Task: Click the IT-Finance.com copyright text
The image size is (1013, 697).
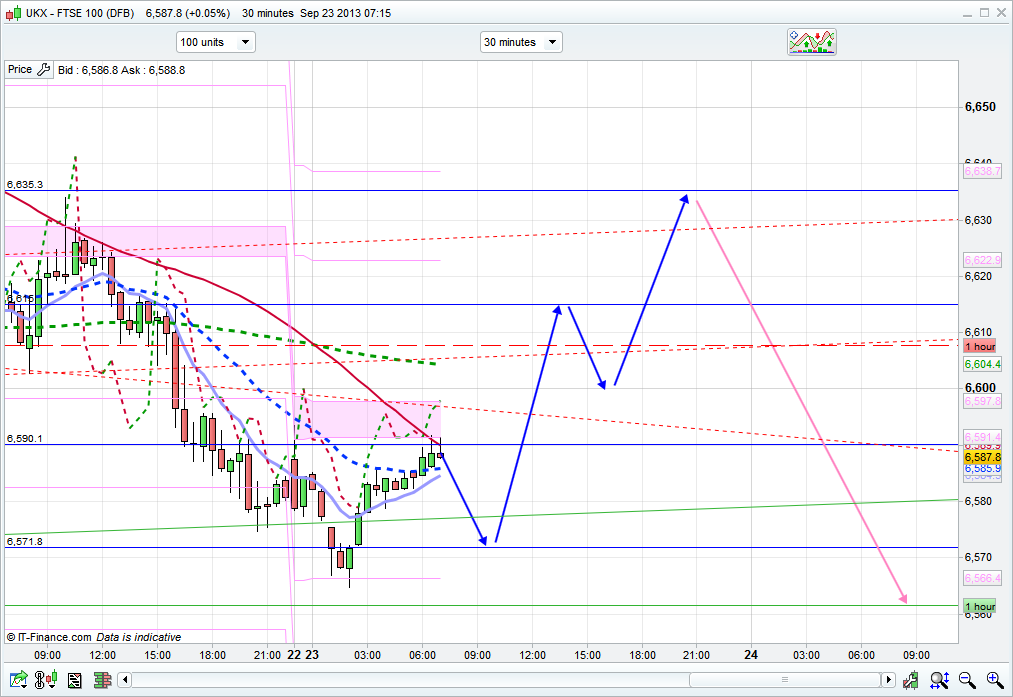Action: [48, 637]
